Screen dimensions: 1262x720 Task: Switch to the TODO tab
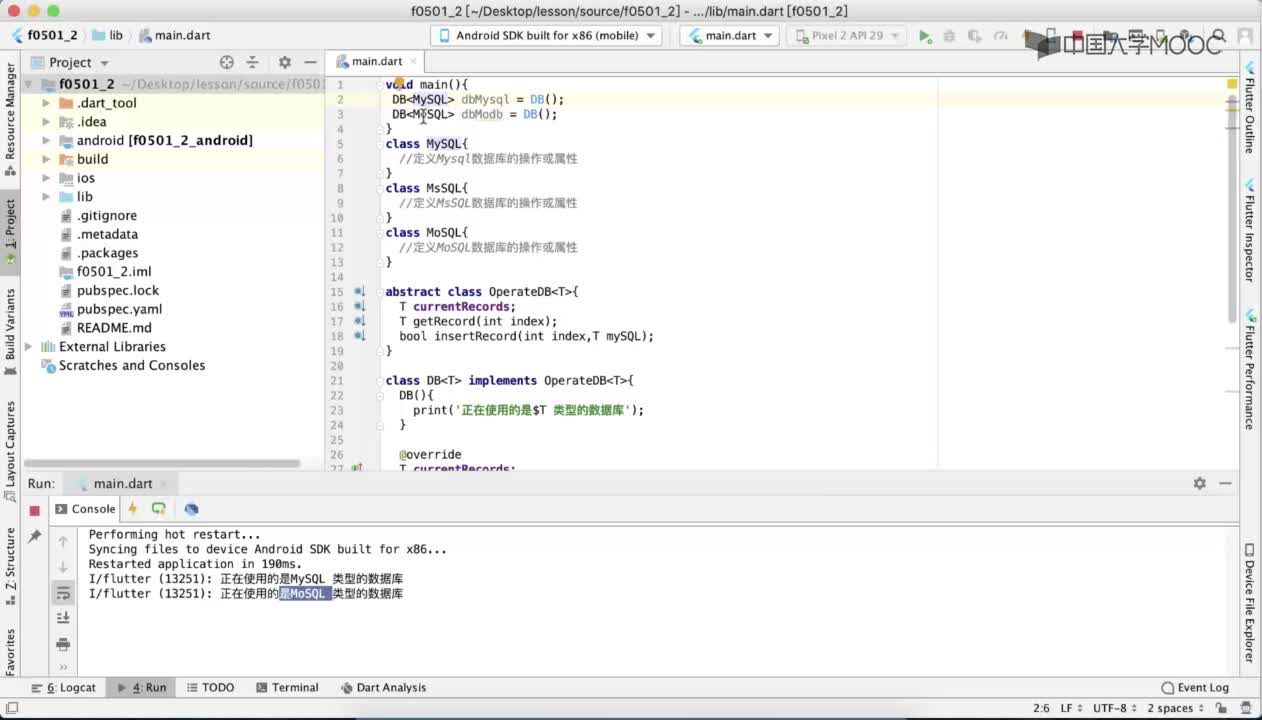209,688
